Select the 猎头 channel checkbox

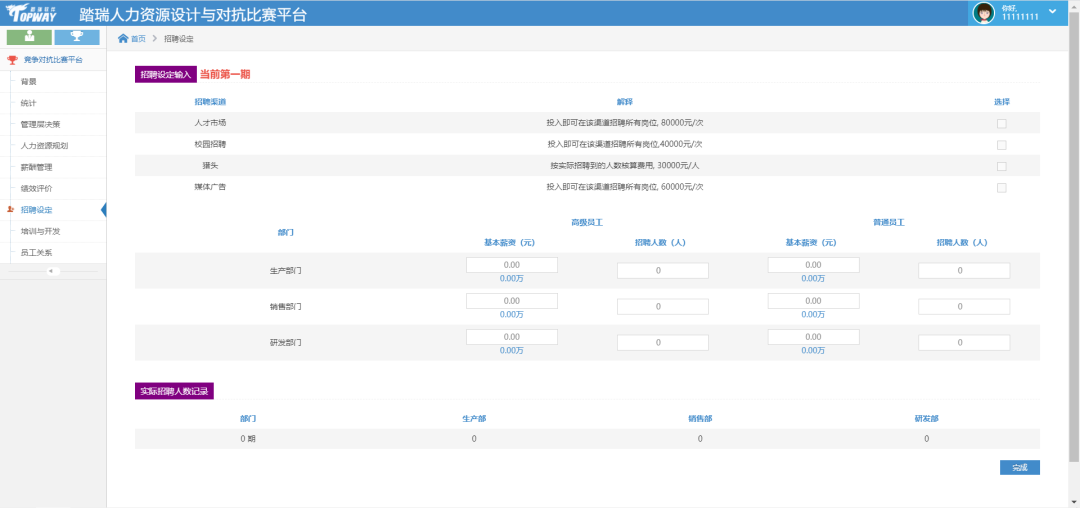point(1001,166)
